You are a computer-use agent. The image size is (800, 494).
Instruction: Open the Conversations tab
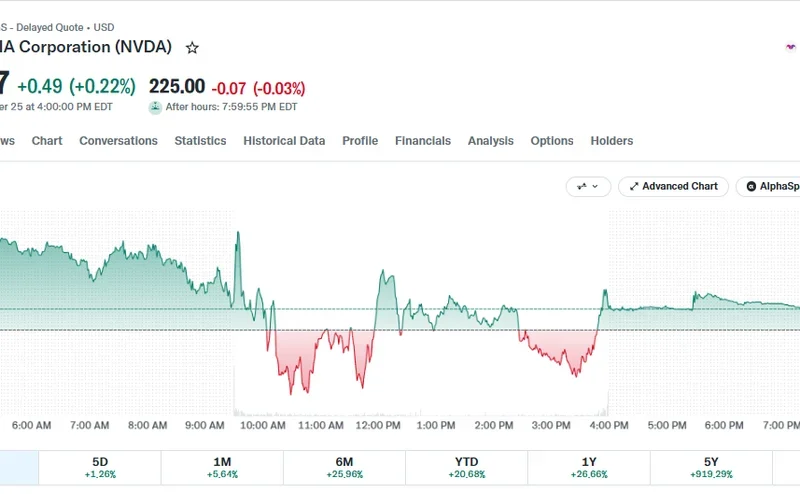pyautogui.click(x=118, y=141)
